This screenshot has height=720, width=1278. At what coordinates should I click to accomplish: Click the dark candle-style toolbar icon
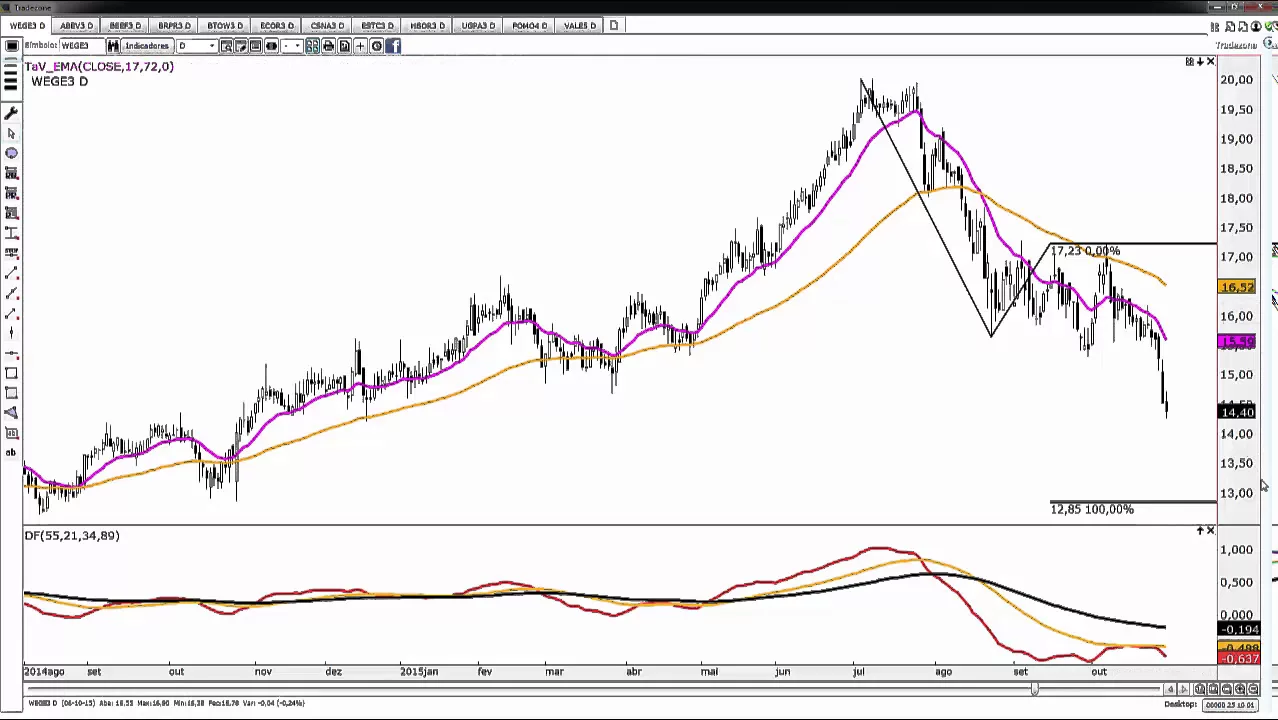[x=271, y=46]
